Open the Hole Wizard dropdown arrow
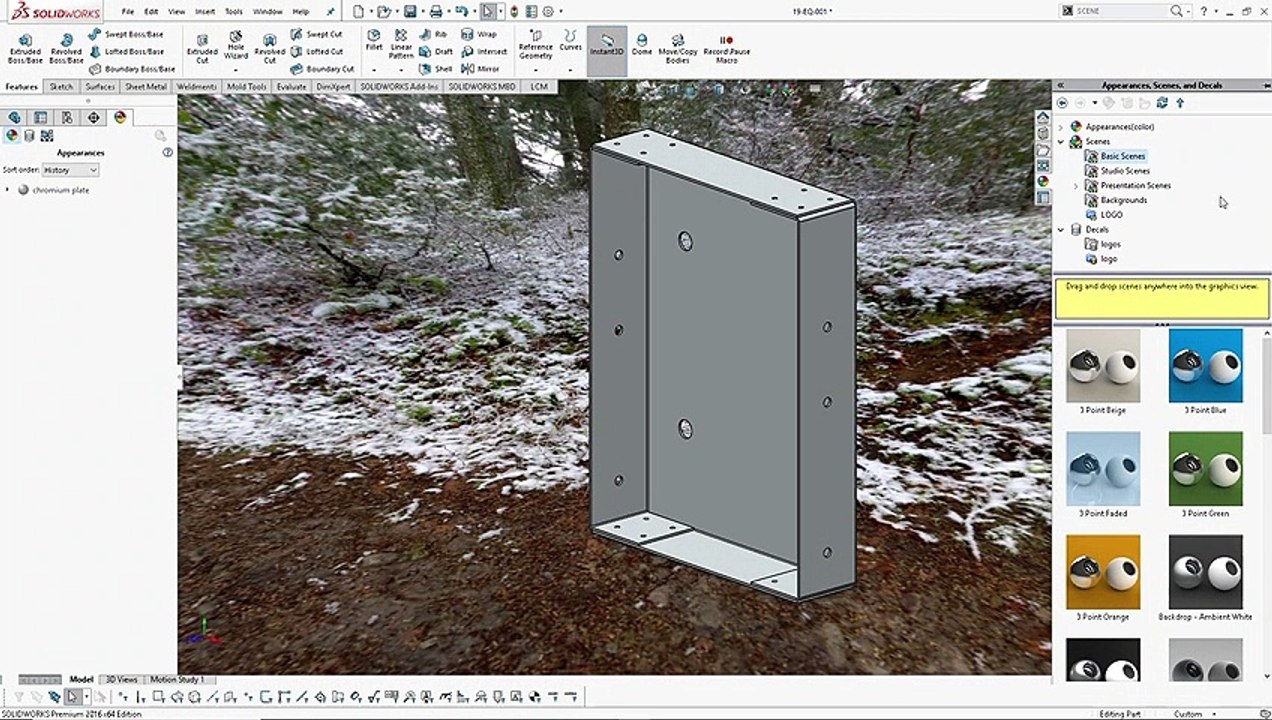The width and height of the screenshot is (1272, 720). tap(236, 71)
